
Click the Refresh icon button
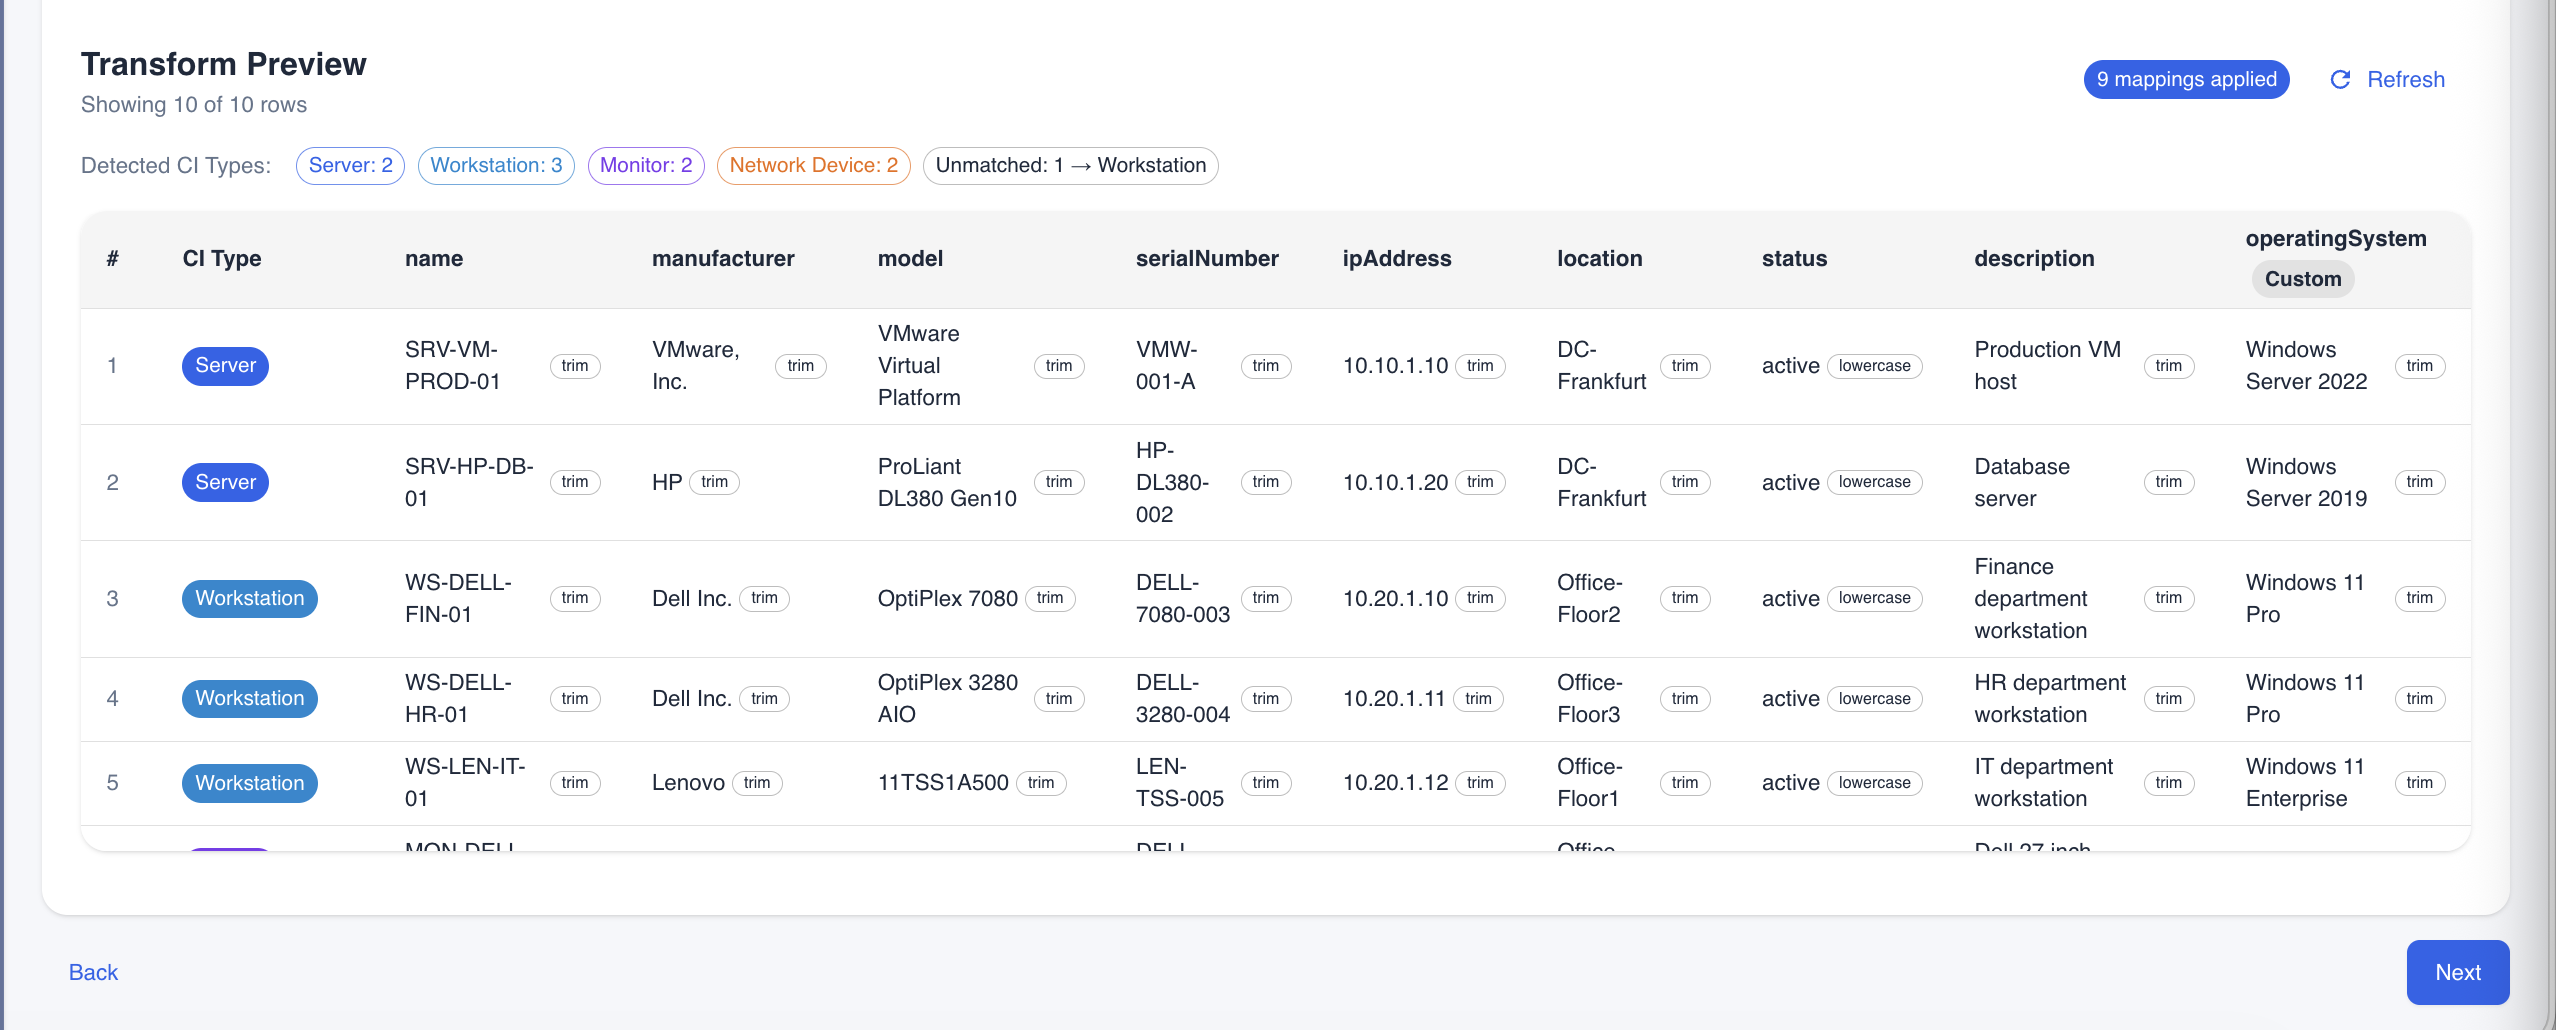[2341, 80]
